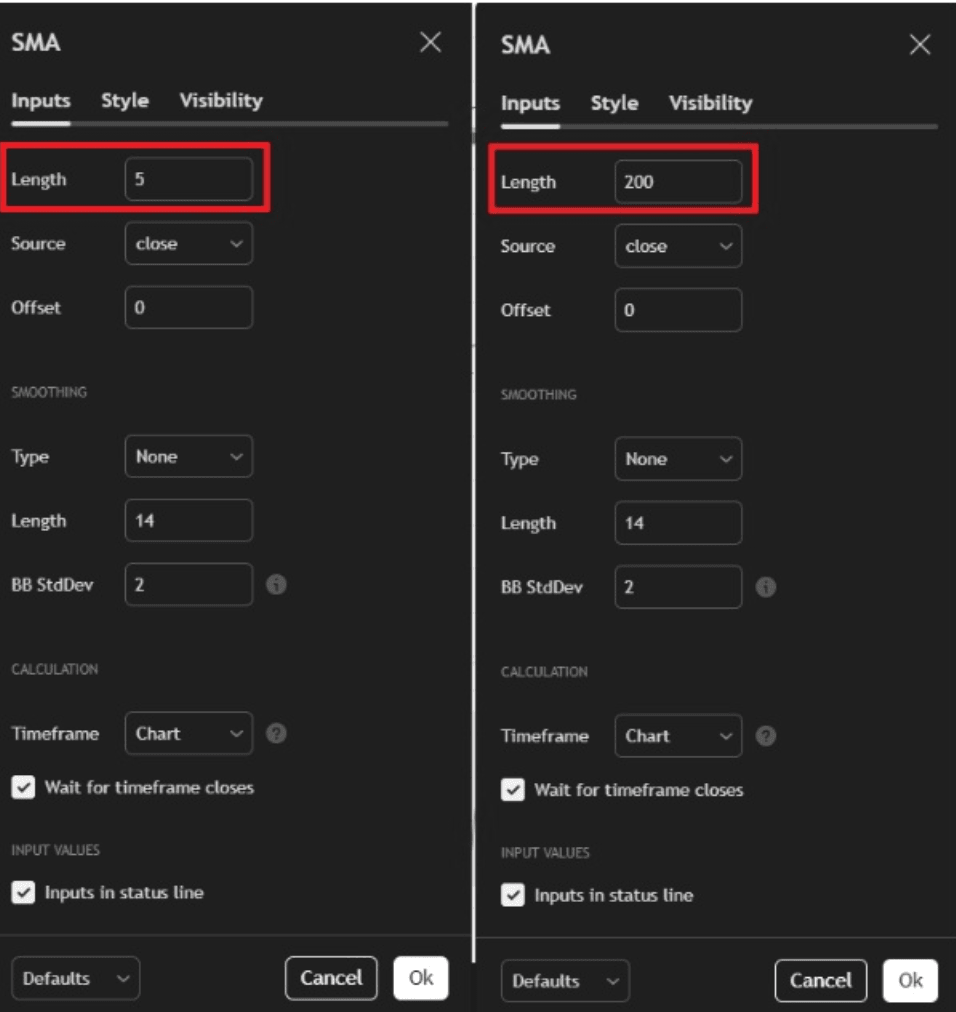Screen dimensions: 956x1012
Task: Switch to Visibility tab in right SMA panel
Action: [x=710, y=103]
